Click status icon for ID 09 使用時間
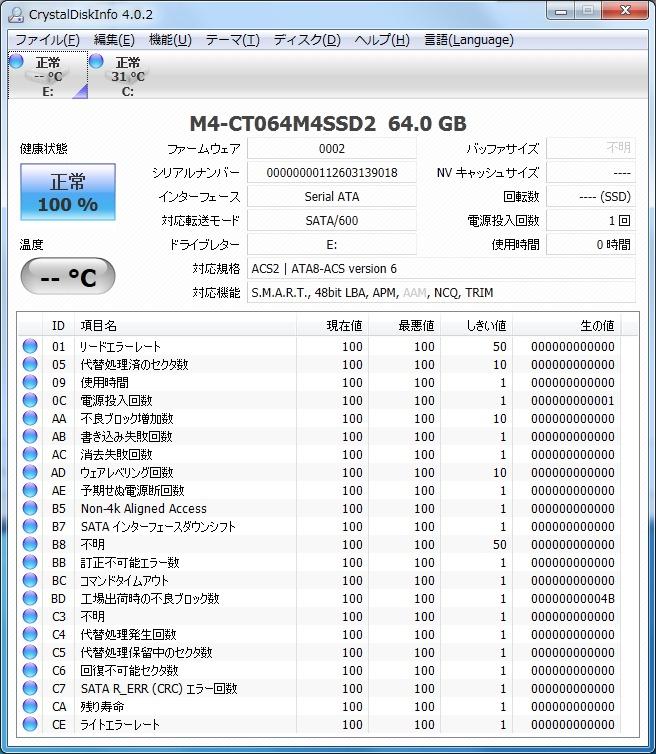This screenshot has width=656, height=754. click(30, 382)
